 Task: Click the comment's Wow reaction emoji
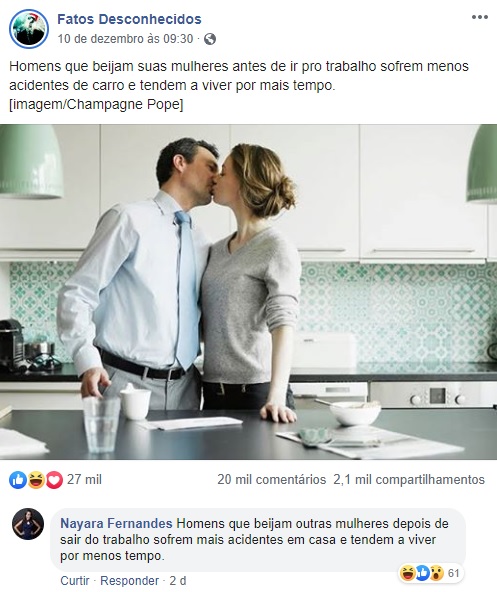(x=437, y=573)
